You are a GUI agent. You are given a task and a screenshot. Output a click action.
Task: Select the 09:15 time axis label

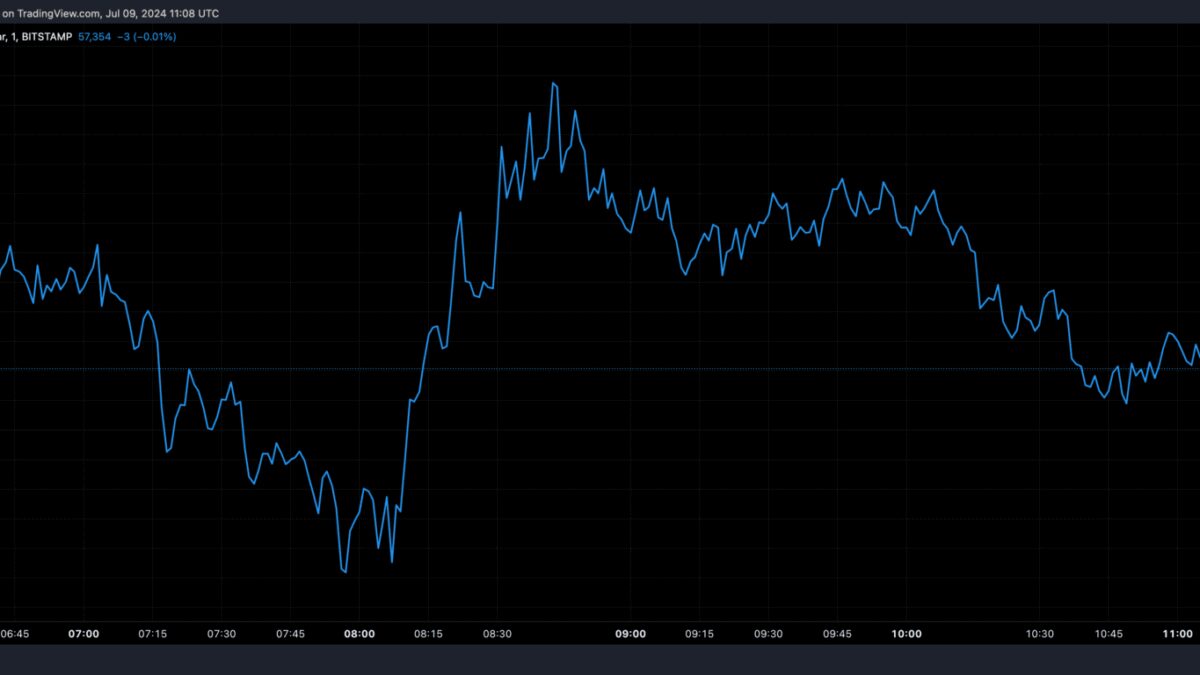pos(699,634)
